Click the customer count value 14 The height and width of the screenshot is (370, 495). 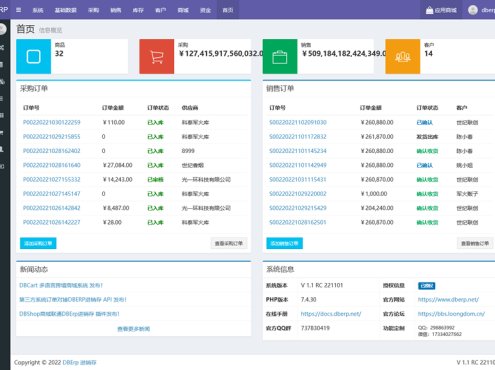pos(428,54)
